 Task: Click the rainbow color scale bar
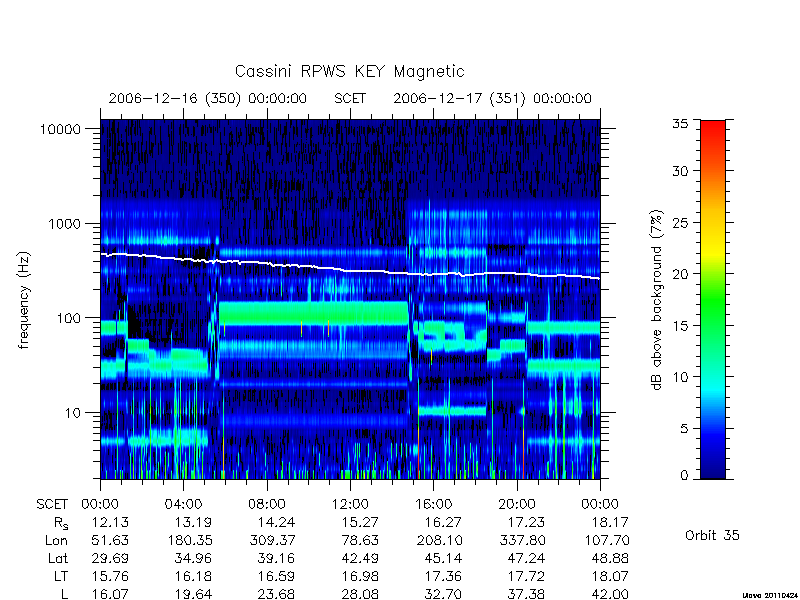[713, 299]
